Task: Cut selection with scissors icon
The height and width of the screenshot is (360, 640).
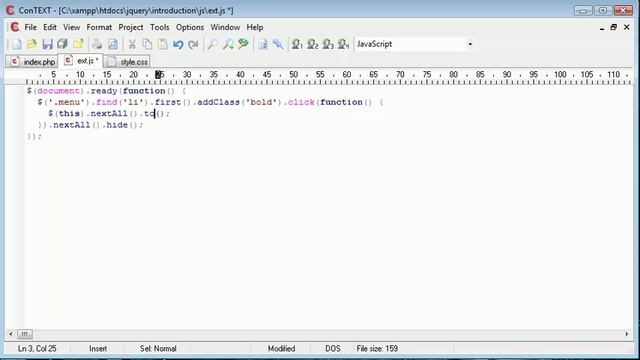Action: pos(132,44)
